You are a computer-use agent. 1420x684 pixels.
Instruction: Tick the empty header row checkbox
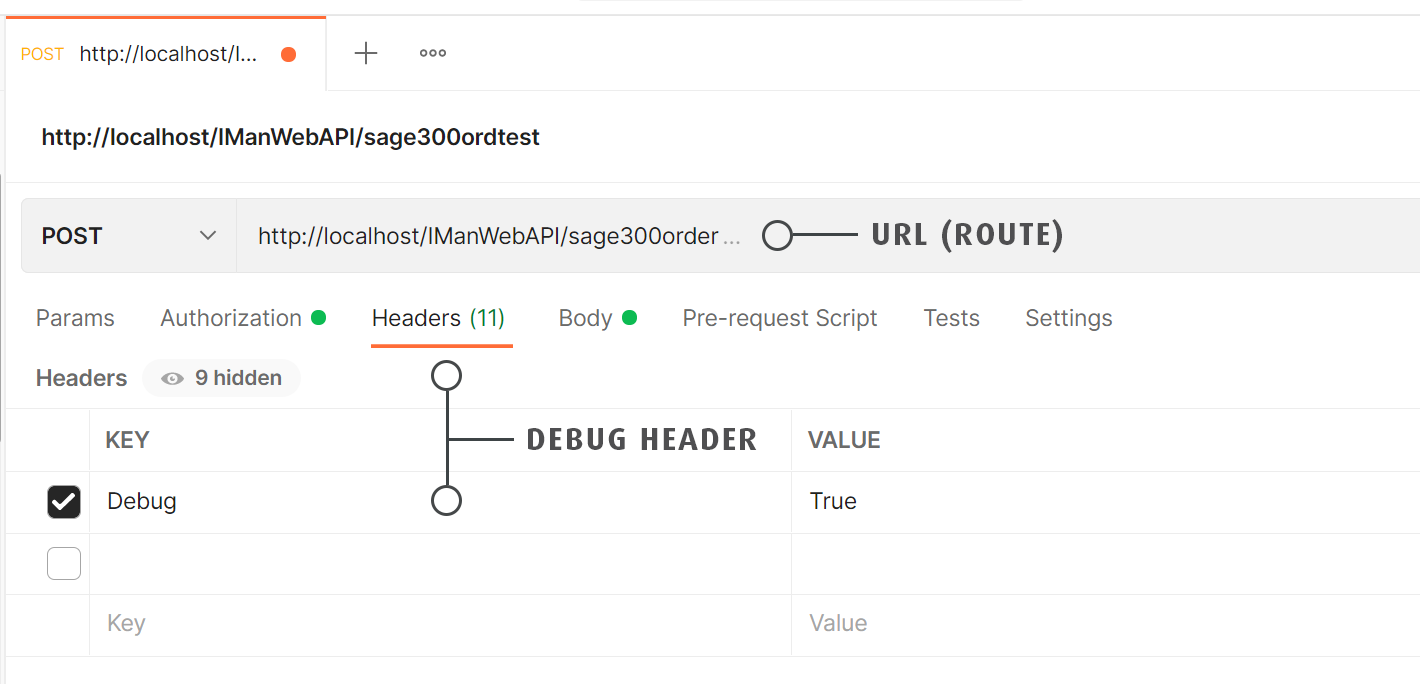pyautogui.click(x=64, y=564)
